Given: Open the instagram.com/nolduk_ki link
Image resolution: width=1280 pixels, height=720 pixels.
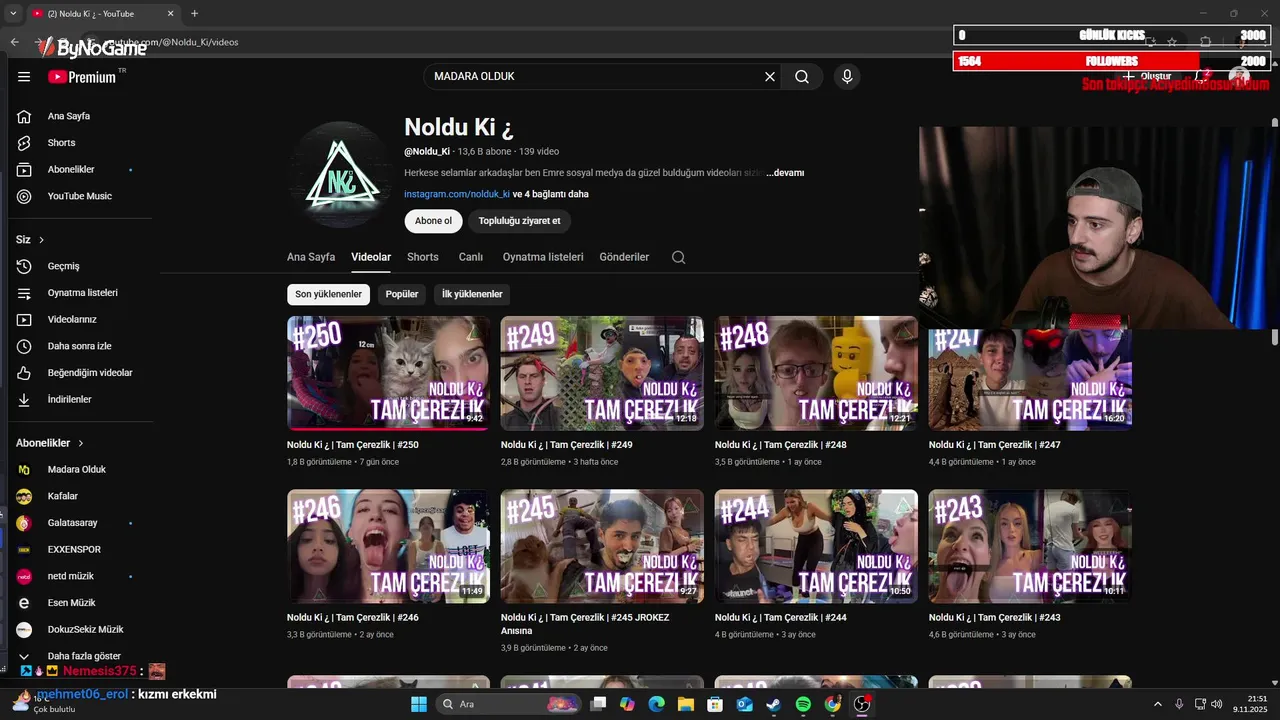Looking at the screenshot, I should click(x=457, y=194).
